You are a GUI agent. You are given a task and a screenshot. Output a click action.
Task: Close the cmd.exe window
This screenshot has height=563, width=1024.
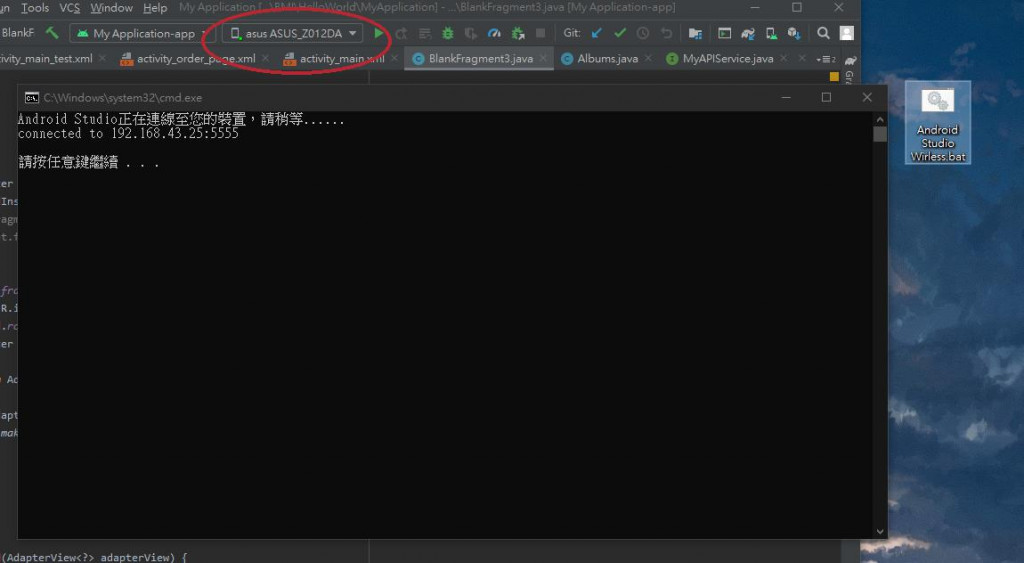coord(867,97)
